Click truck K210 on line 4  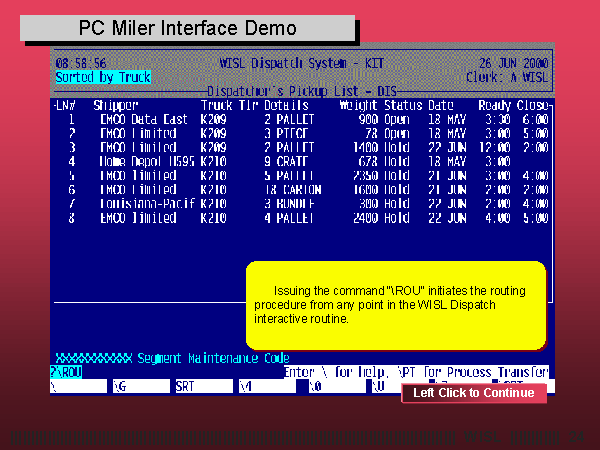click(x=214, y=161)
